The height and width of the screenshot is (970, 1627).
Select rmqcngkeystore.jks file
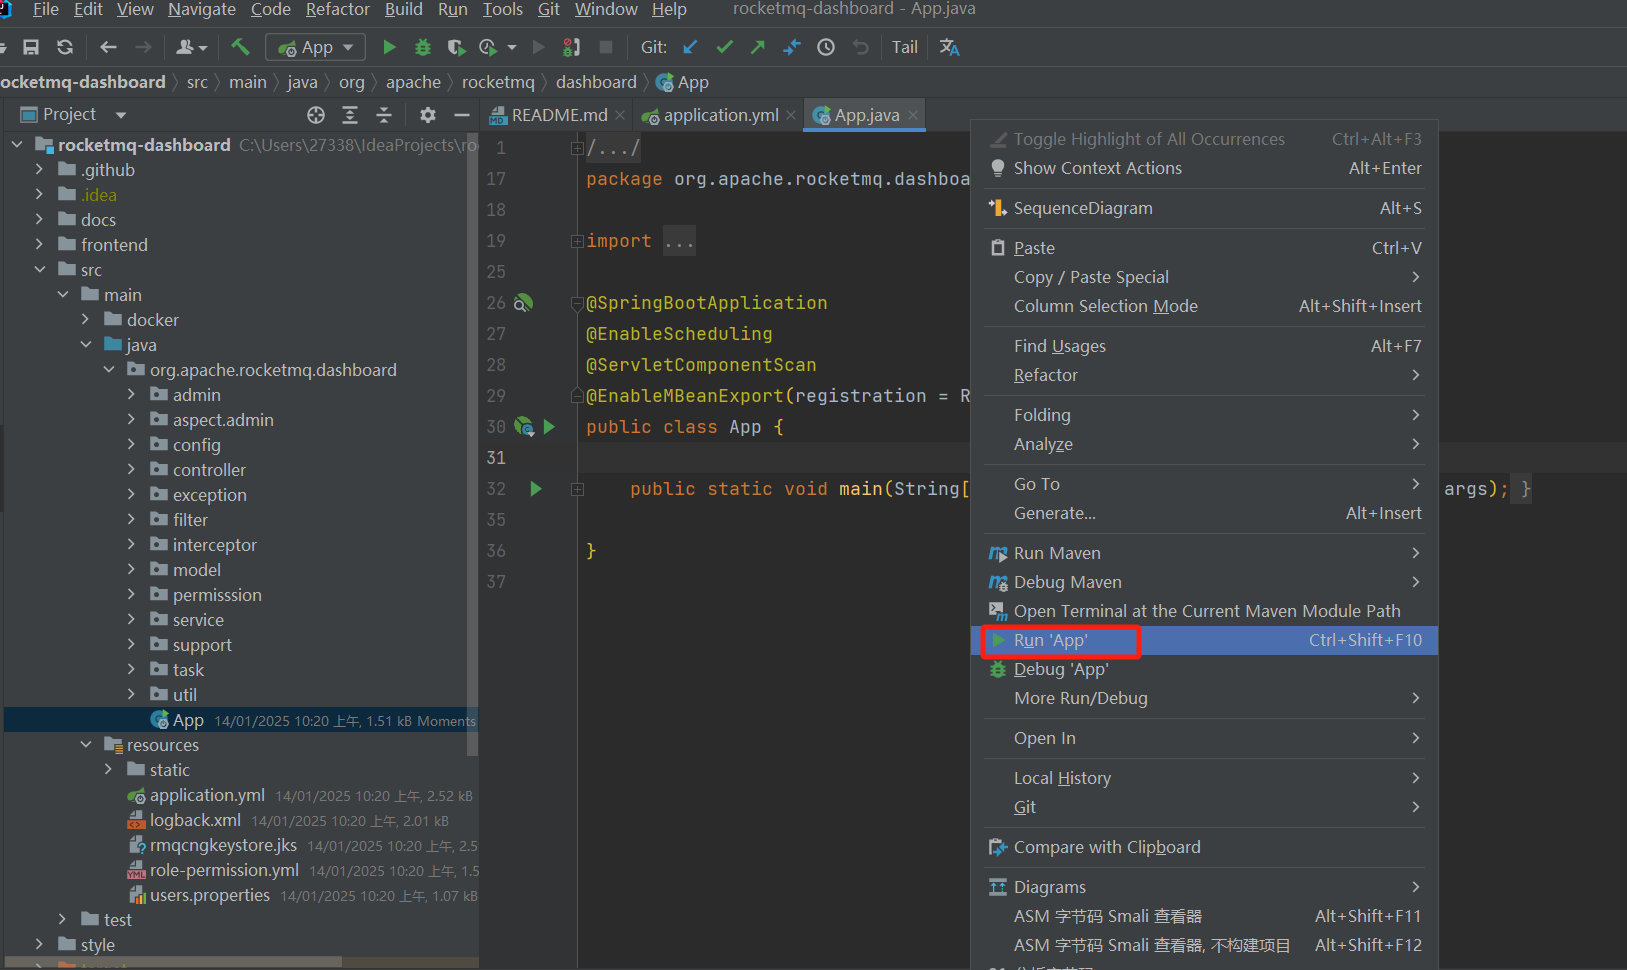pyautogui.click(x=223, y=845)
